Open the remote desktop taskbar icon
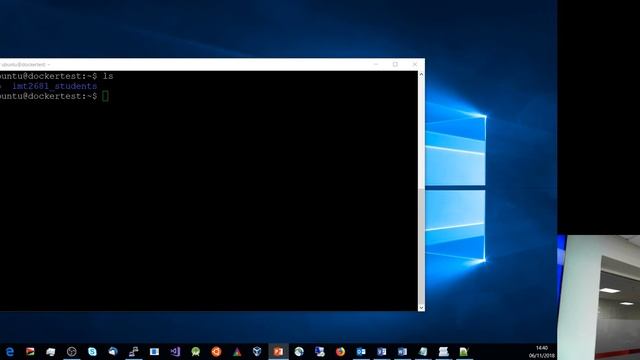Image resolution: width=640 pixels, height=360 pixels. (320, 351)
